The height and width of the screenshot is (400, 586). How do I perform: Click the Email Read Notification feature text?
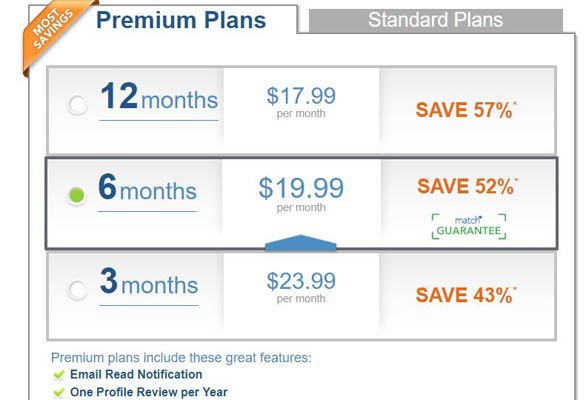tap(136, 375)
